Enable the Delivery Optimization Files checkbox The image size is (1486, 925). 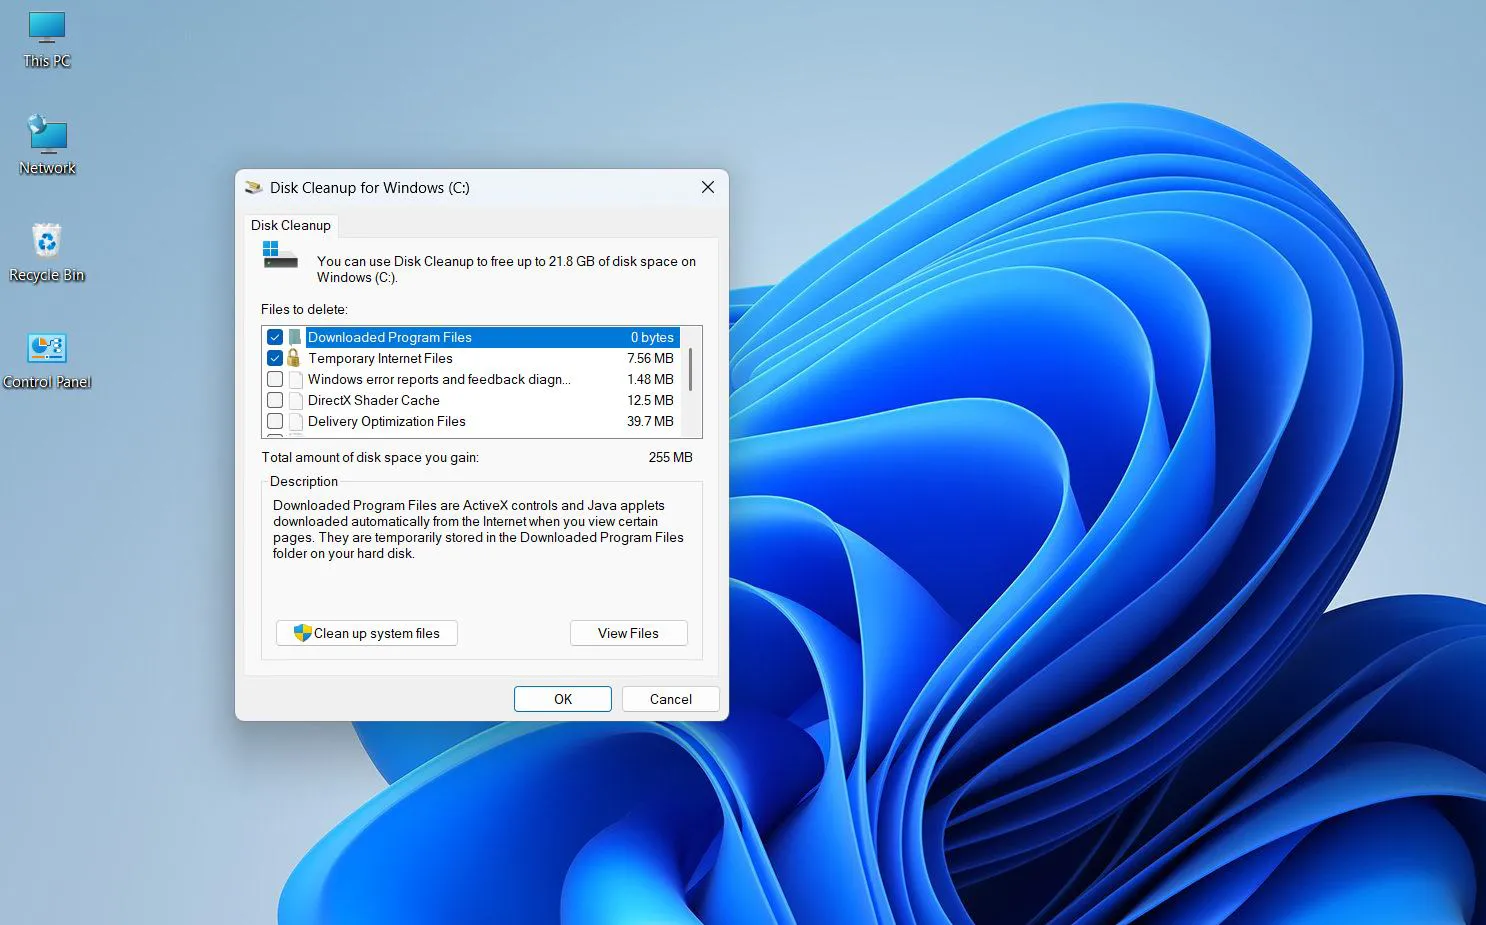pyautogui.click(x=275, y=421)
